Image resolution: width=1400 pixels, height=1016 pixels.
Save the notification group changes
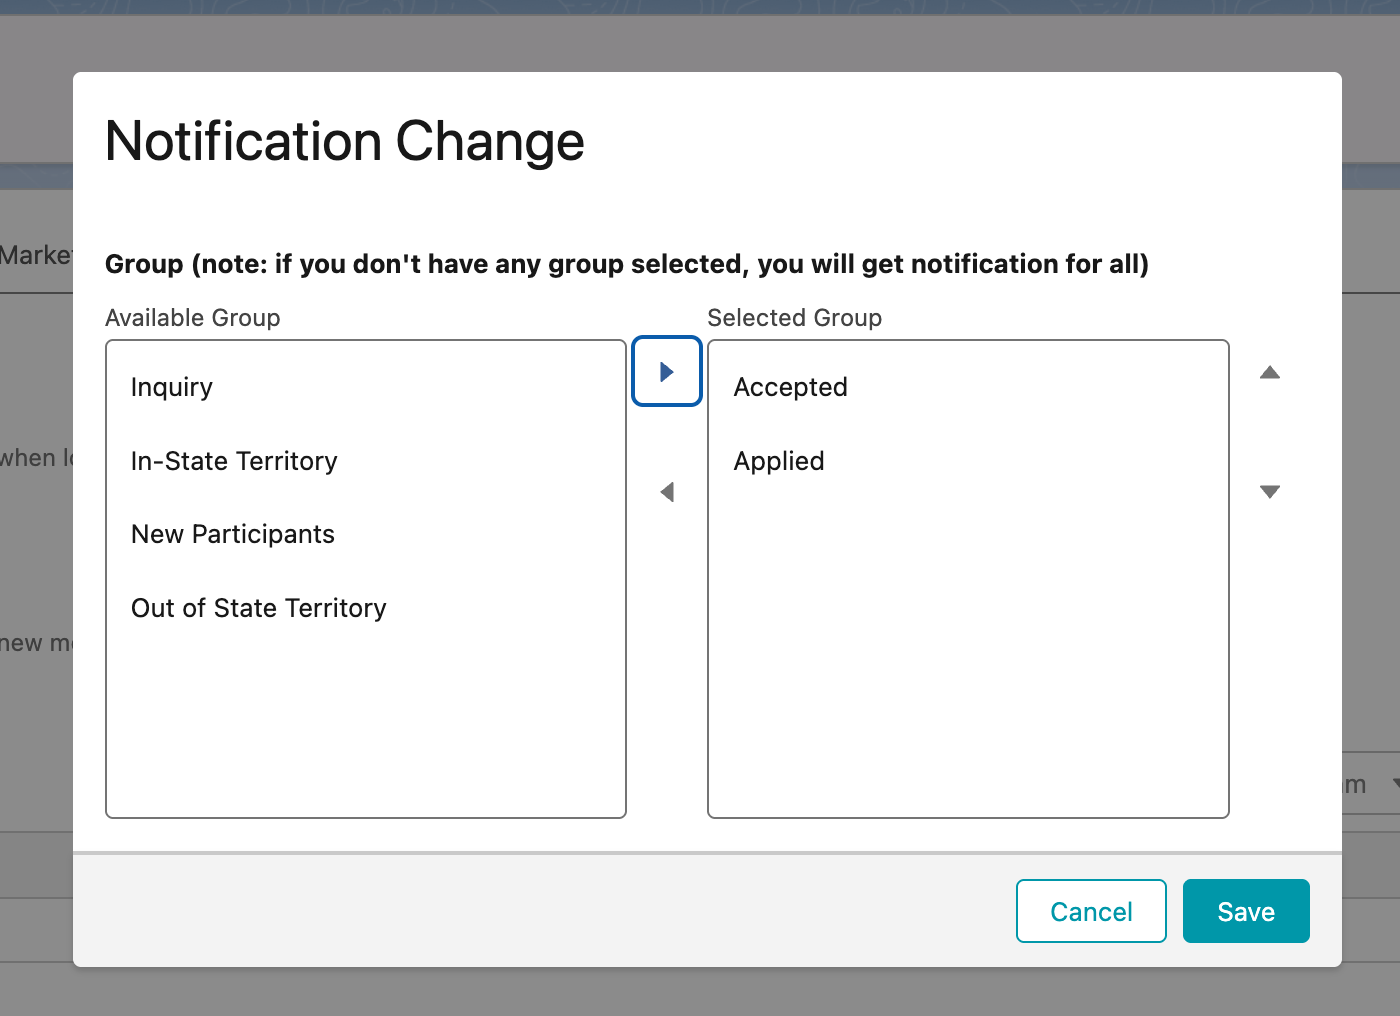pos(1245,911)
